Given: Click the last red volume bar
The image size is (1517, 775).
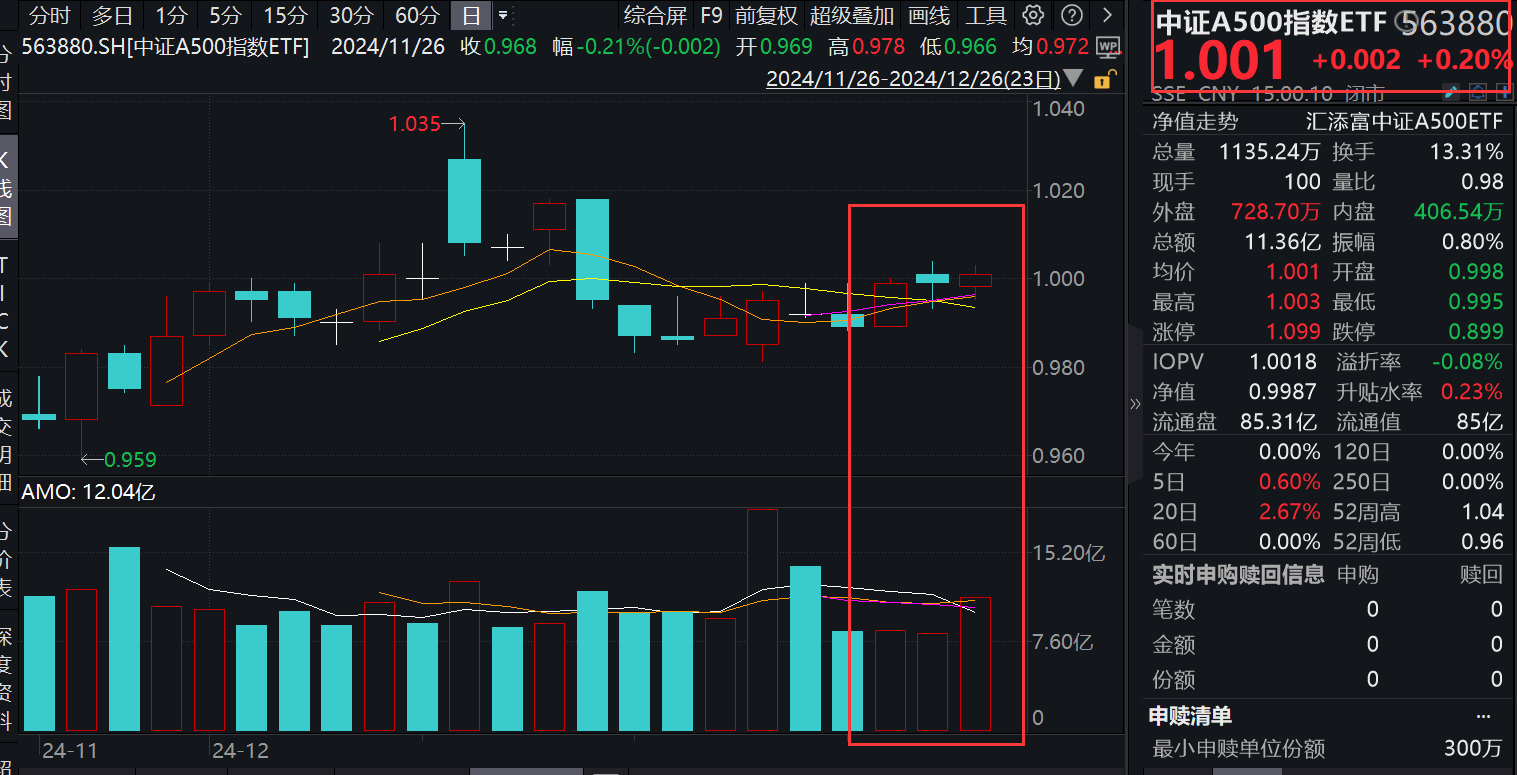Looking at the screenshot, I should [x=975, y=664].
